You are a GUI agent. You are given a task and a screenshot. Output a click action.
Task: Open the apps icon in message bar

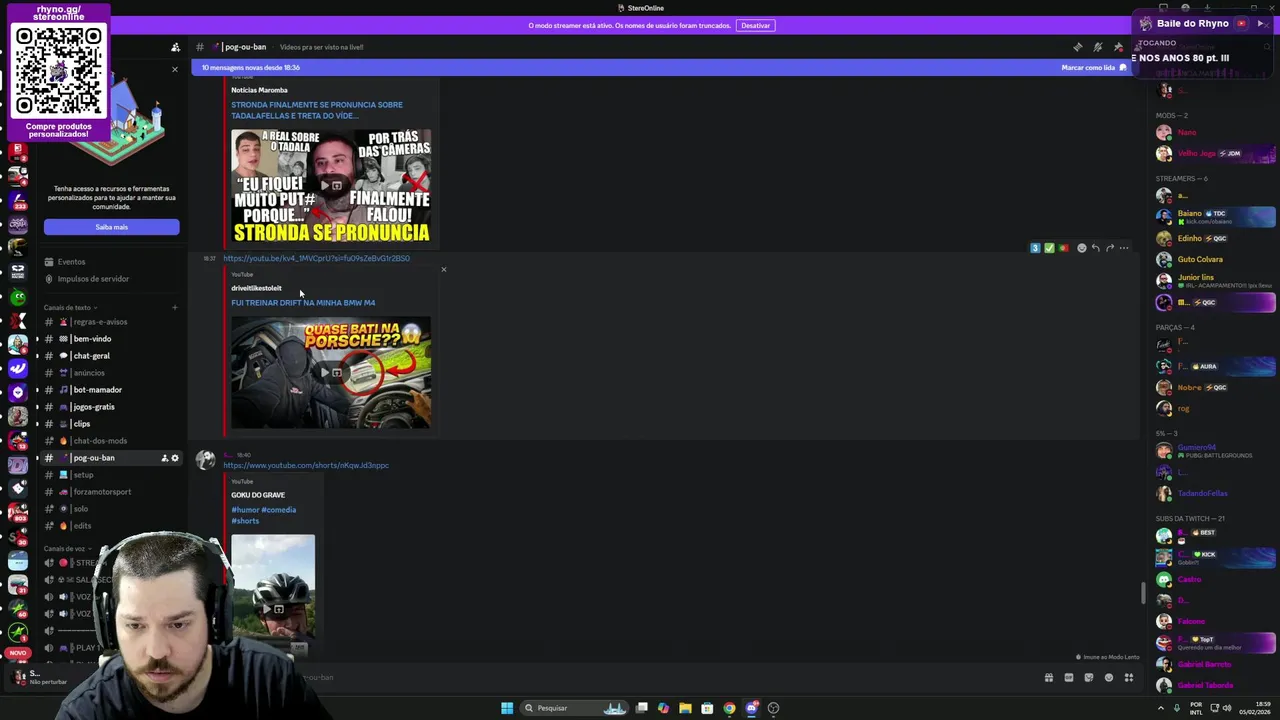tap(1128, 678)
